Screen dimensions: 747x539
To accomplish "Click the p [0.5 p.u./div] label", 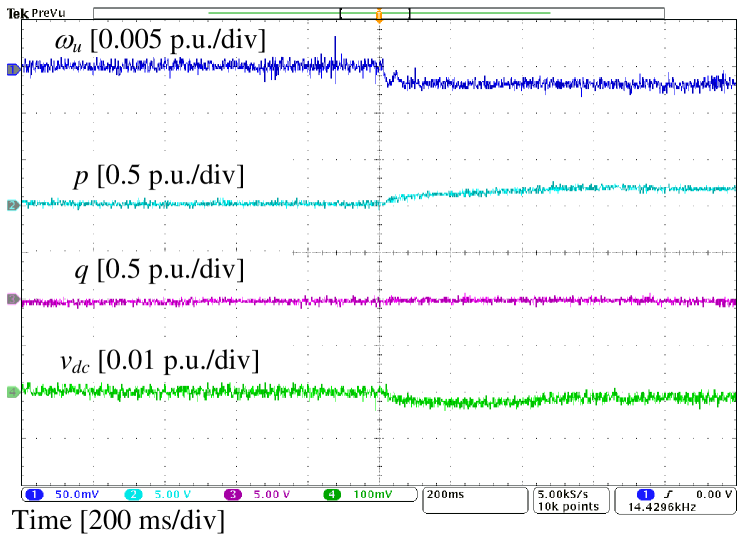I will pos(159,176).
